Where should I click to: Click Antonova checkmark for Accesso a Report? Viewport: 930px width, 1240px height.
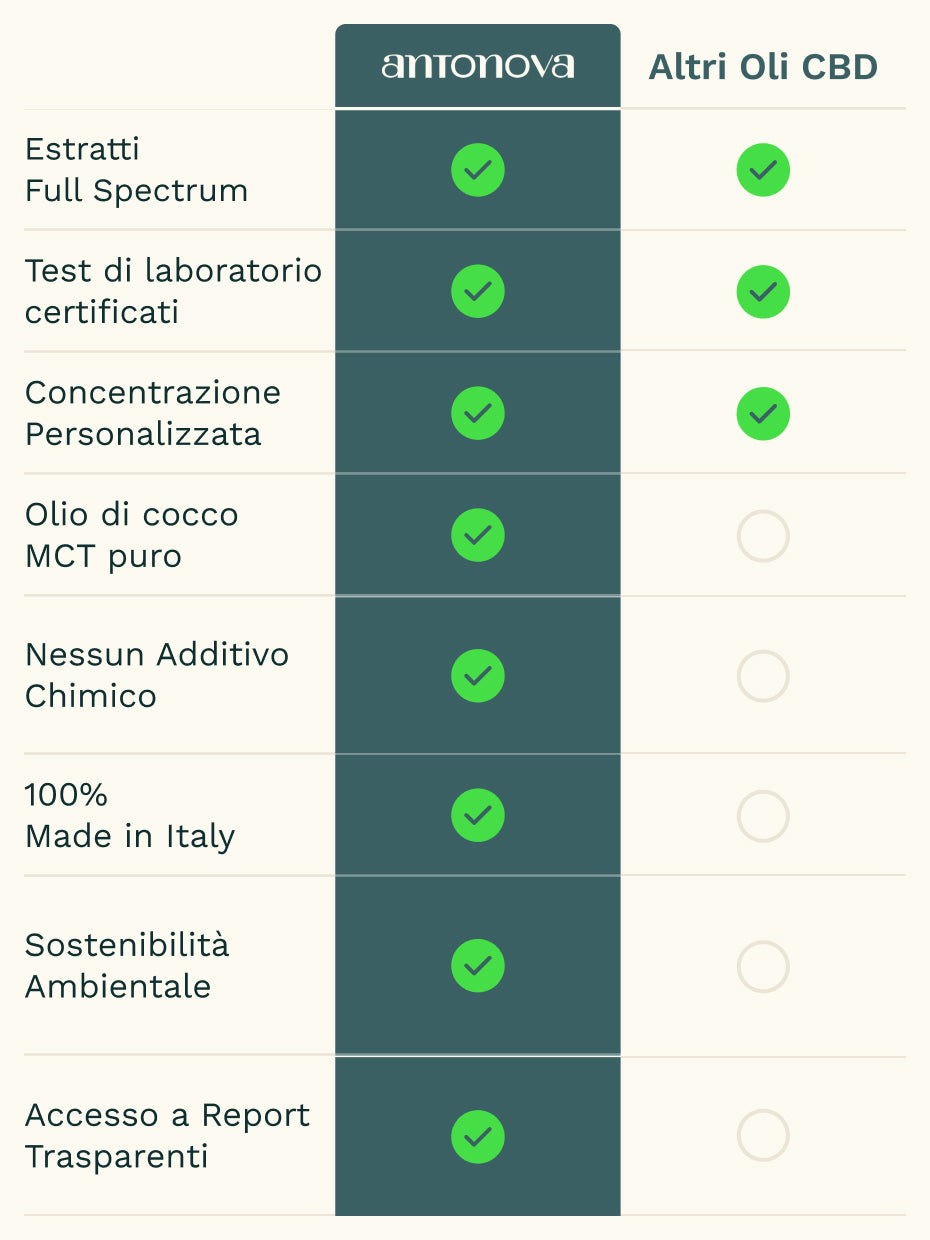coord(478,1137)
